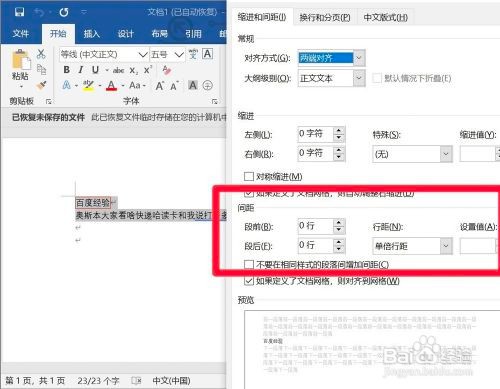Open the 文件 File tab
The height and width of the screenshot is (389, 500).
[21, 34]
